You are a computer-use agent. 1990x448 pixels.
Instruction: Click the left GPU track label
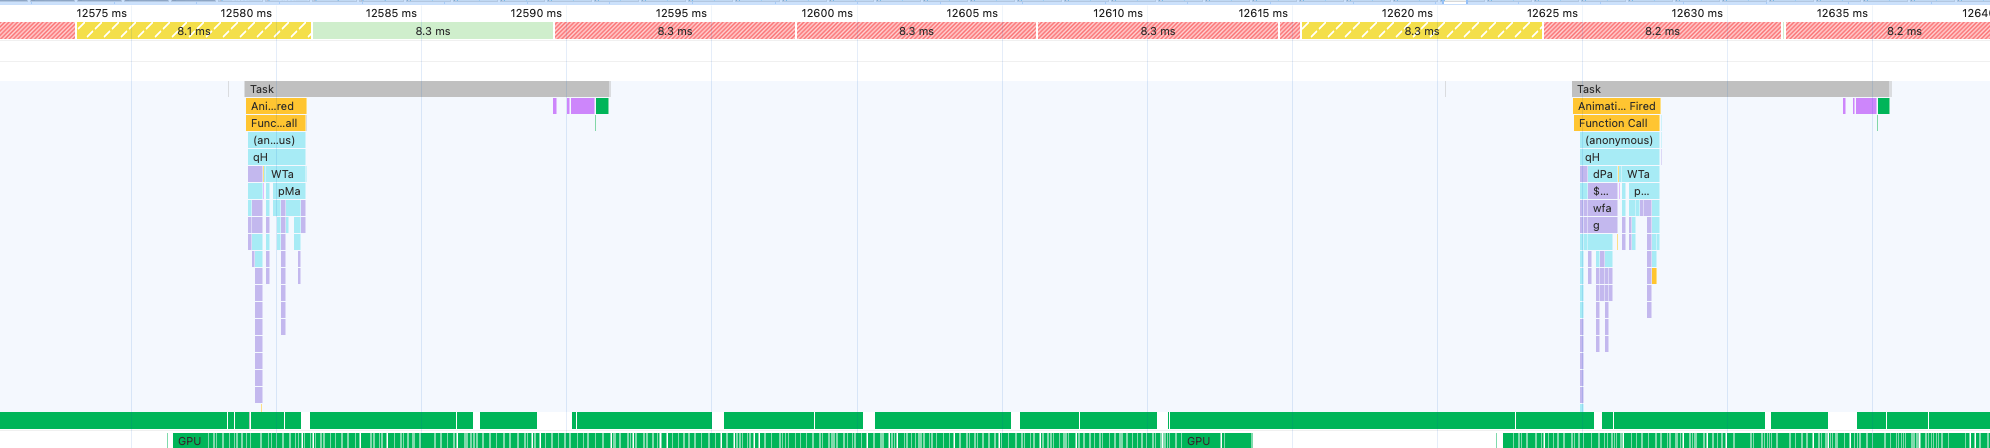pyautogui.click(x=189, y=441)
